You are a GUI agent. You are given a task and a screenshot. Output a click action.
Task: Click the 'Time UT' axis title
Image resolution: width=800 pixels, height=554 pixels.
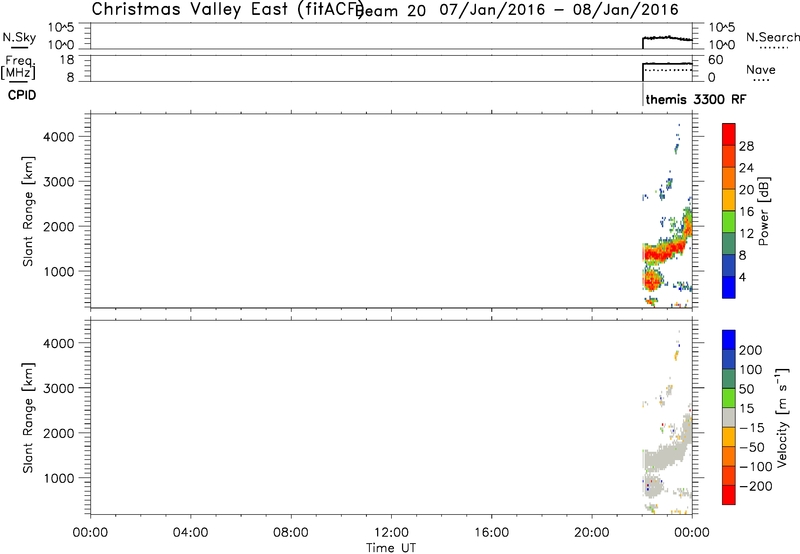click(x=391, y=548)
